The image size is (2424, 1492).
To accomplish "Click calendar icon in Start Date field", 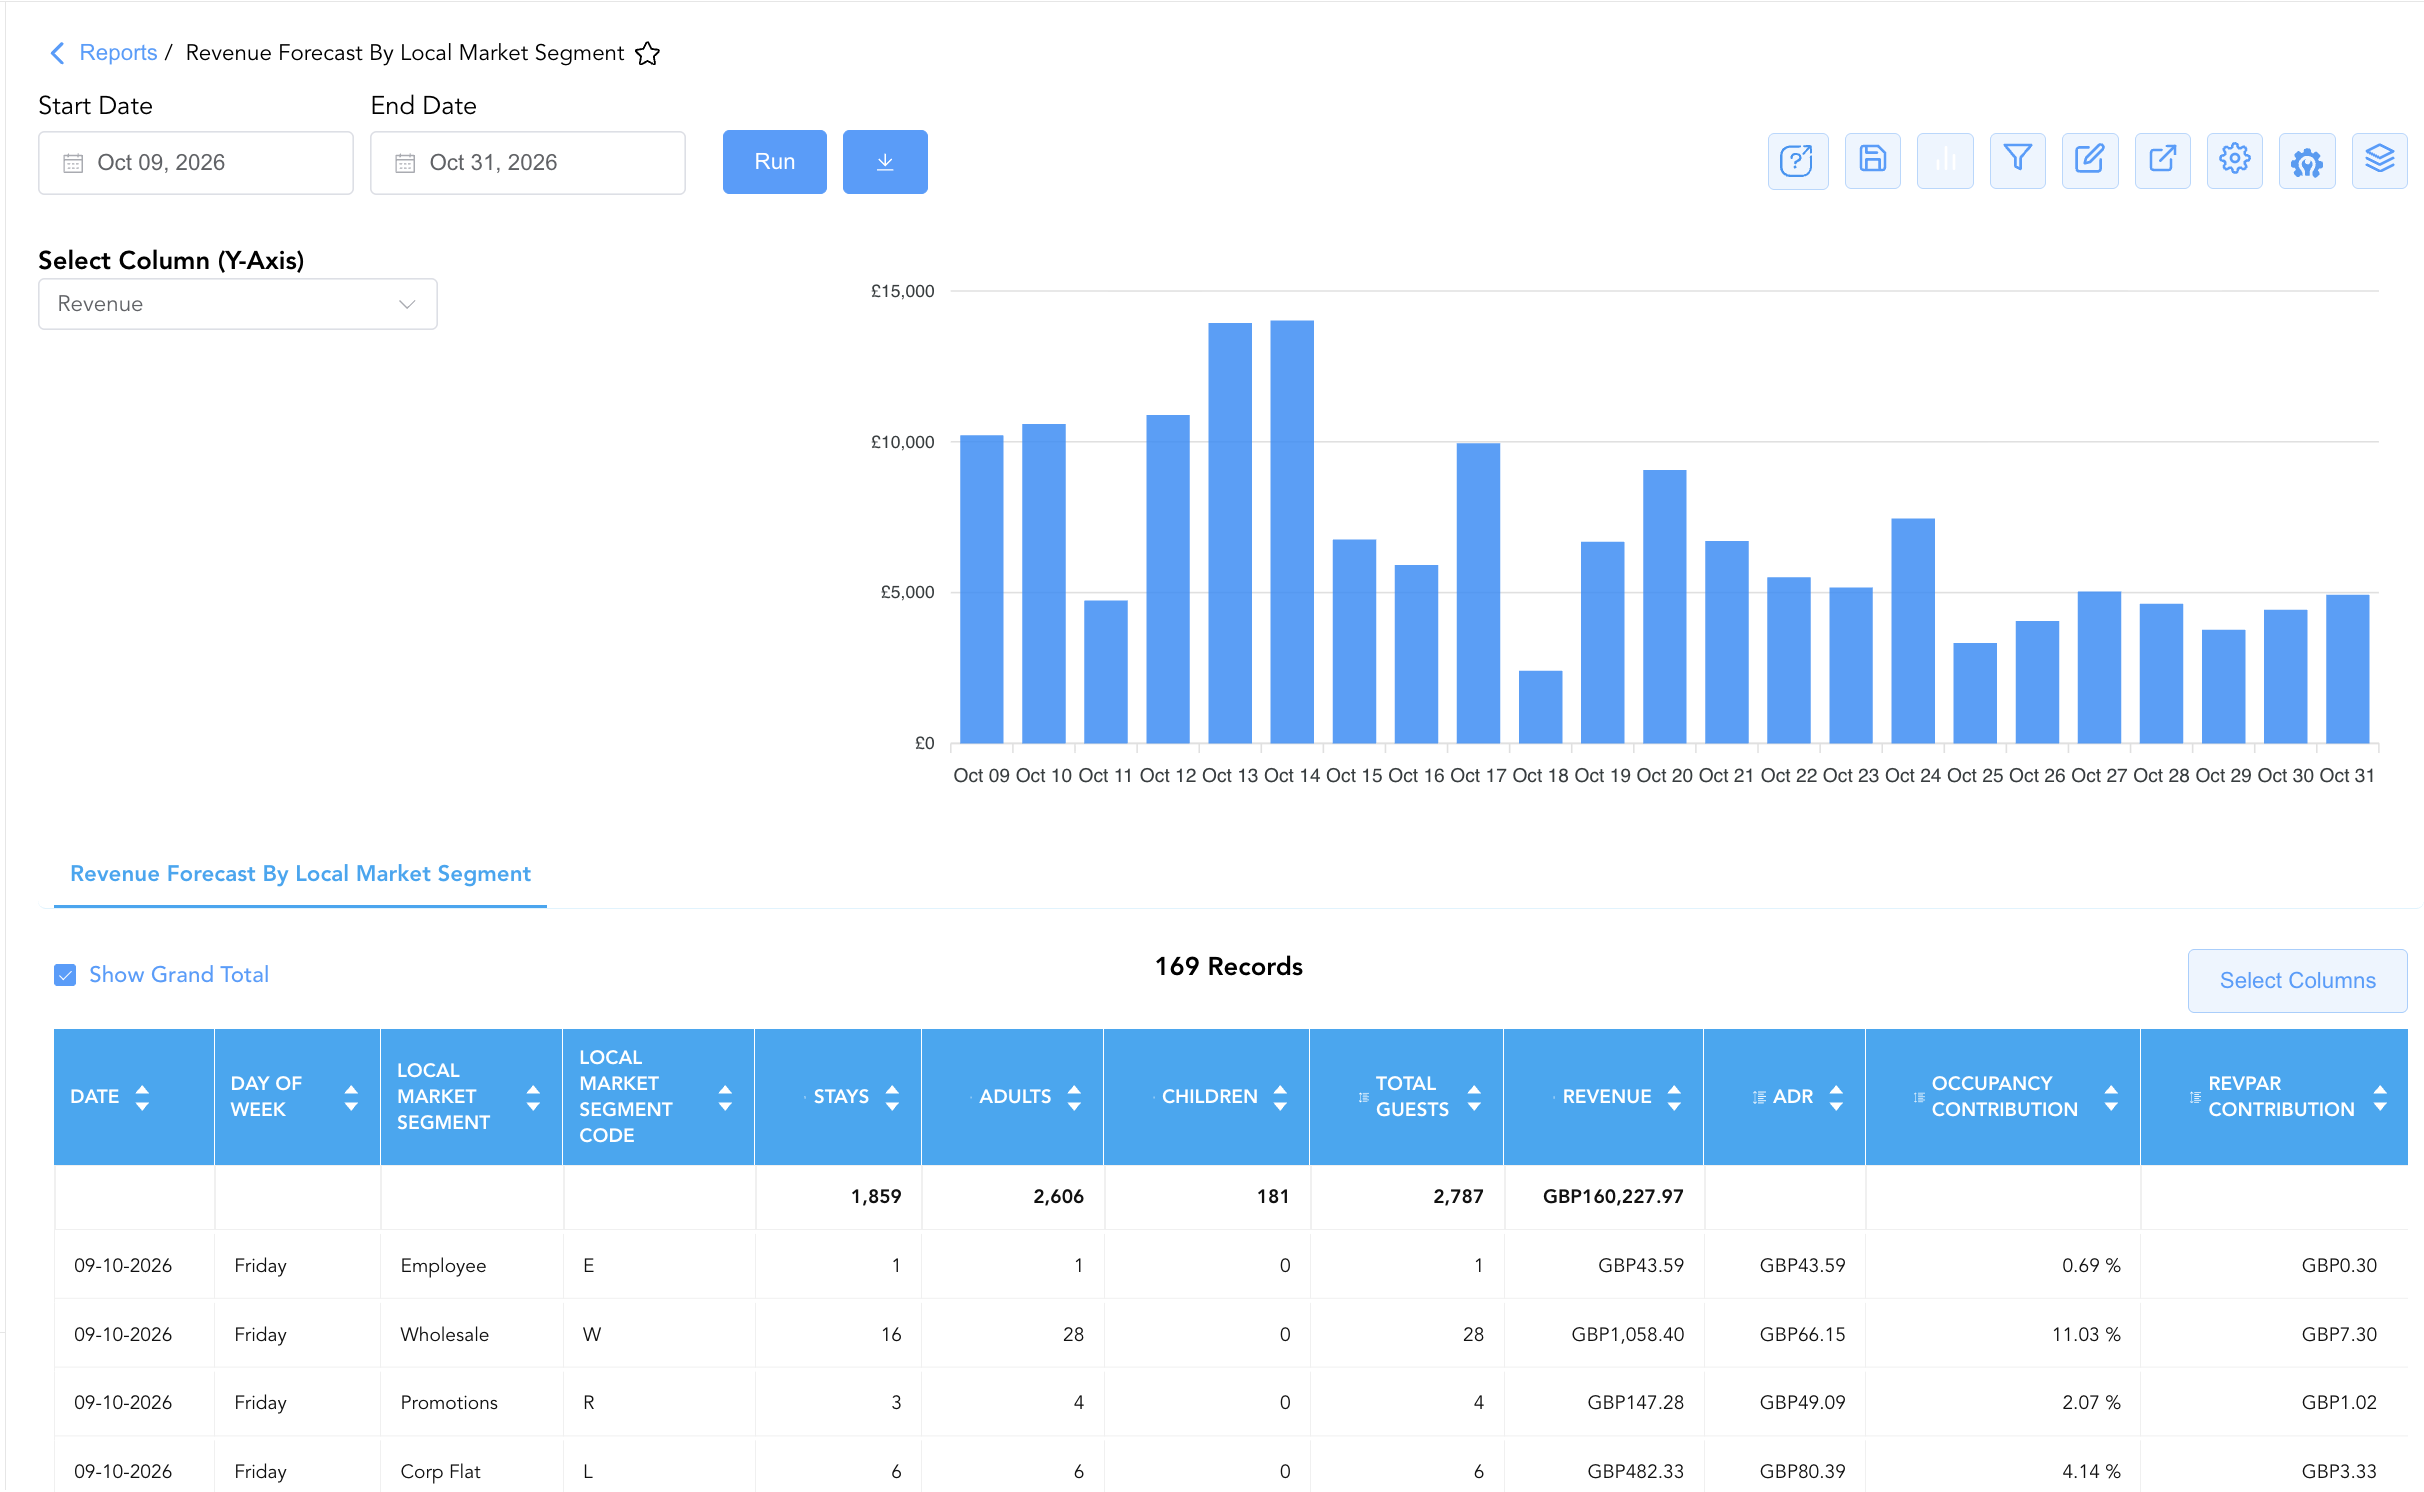I will 73,163.
